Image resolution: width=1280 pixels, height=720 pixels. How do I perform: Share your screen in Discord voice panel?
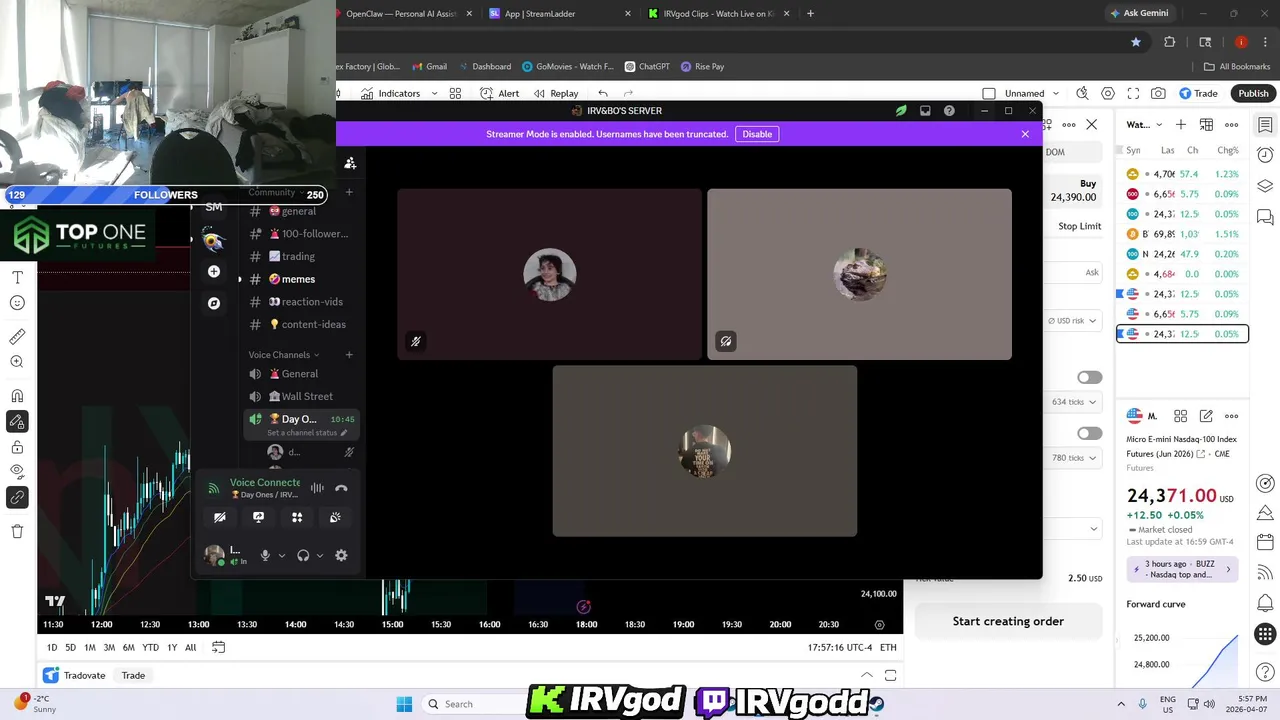[x=258, y=517]
